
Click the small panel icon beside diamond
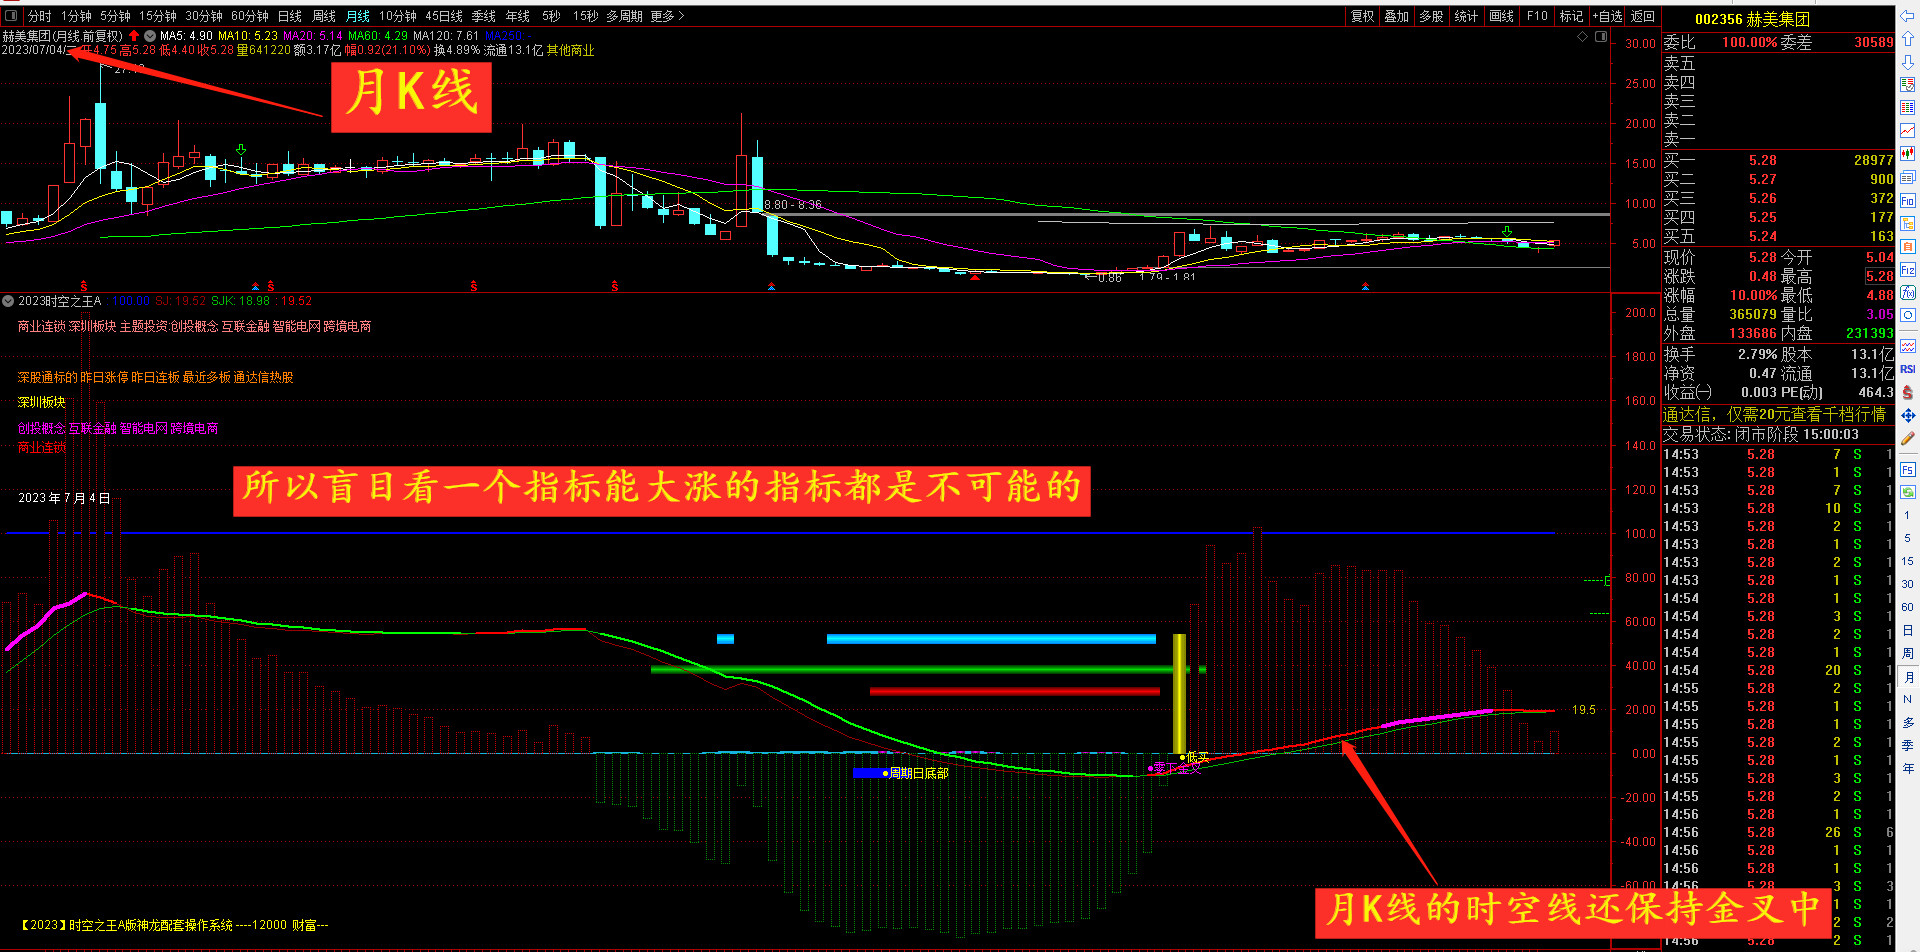pyautogui.click(x=1601, y=36)
